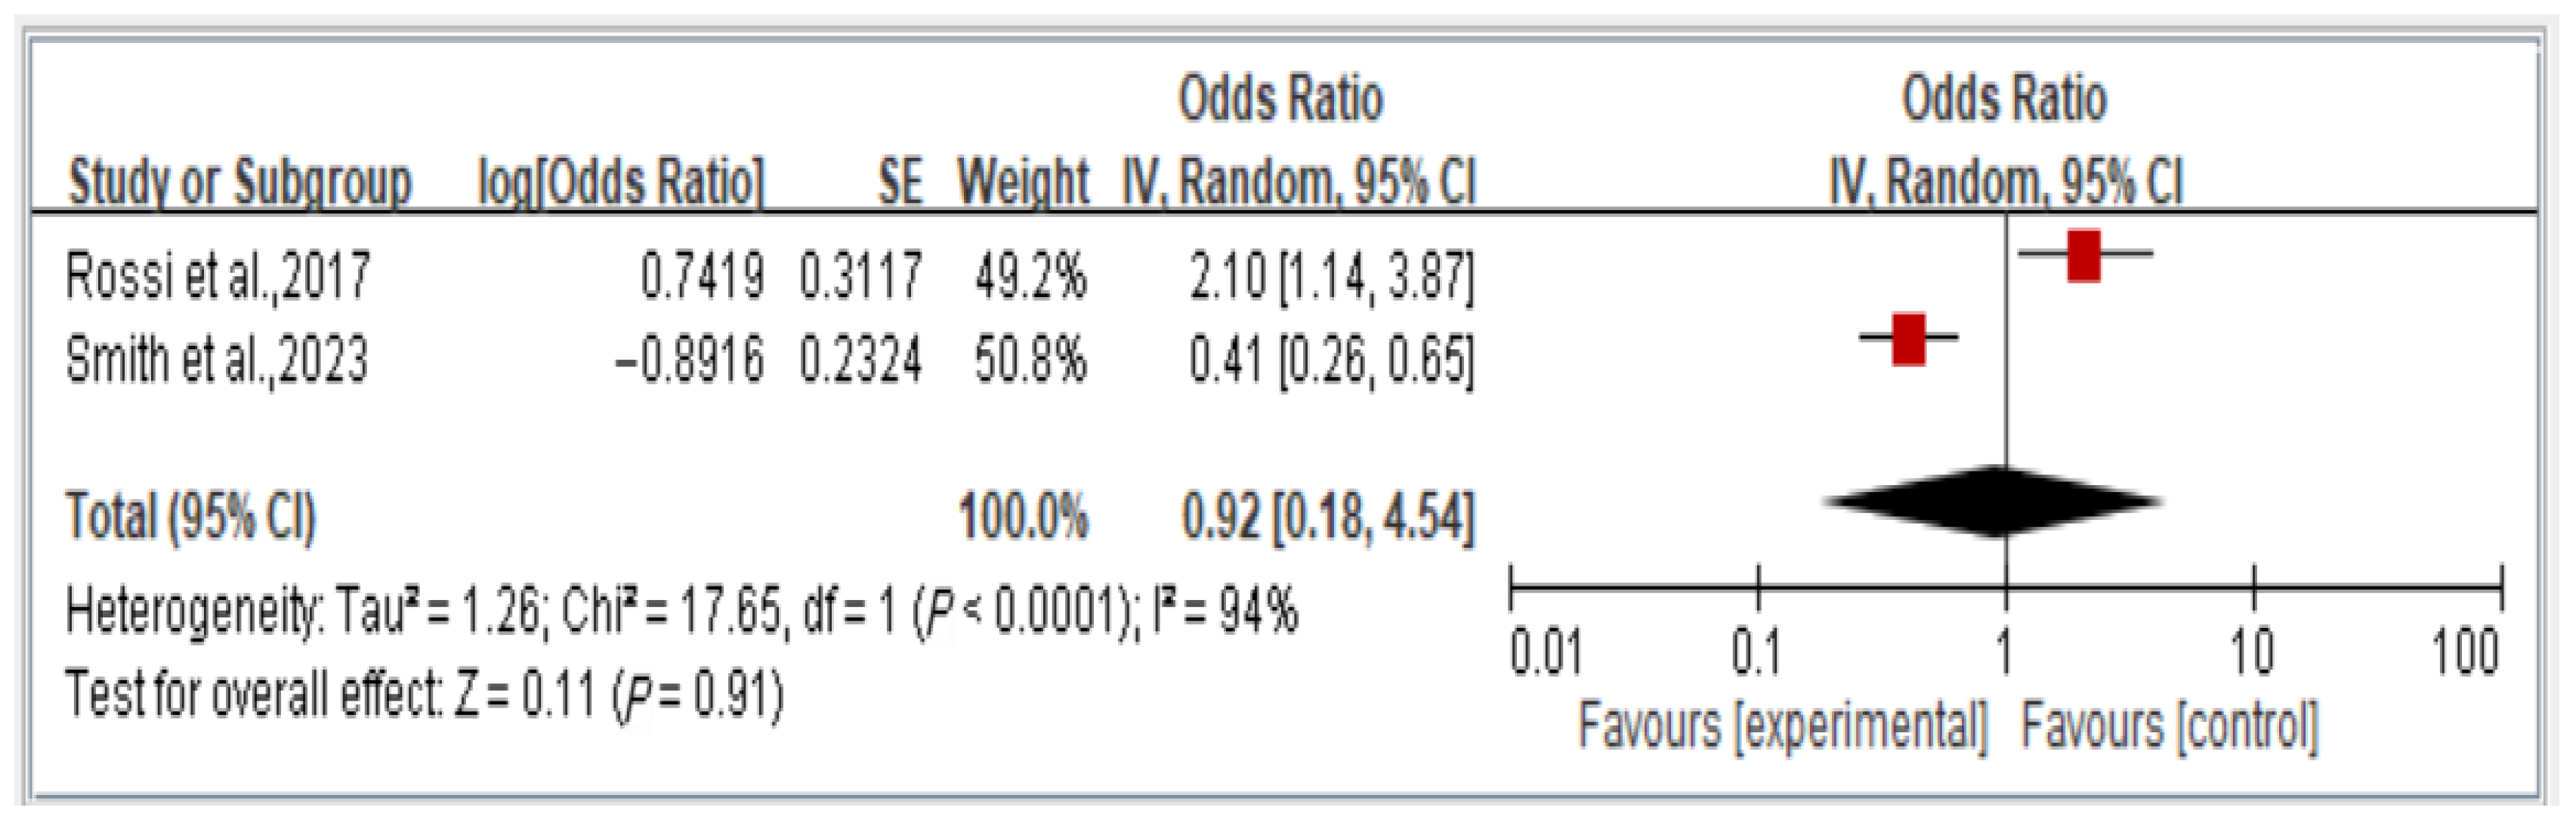
Task: Click the "Smith et al.,2023" study label
Action: (217, 359)
